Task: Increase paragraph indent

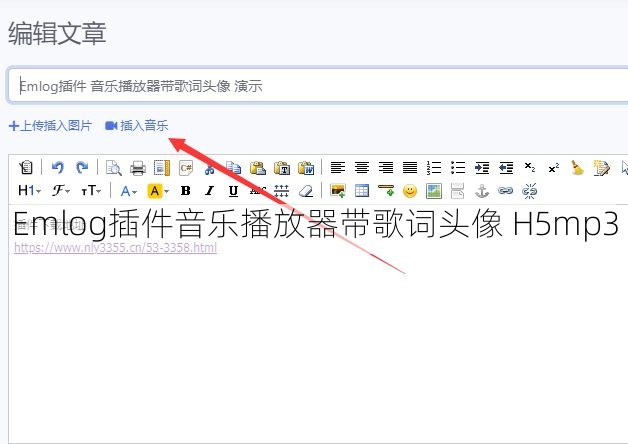Action: click(x=482, y=167)
